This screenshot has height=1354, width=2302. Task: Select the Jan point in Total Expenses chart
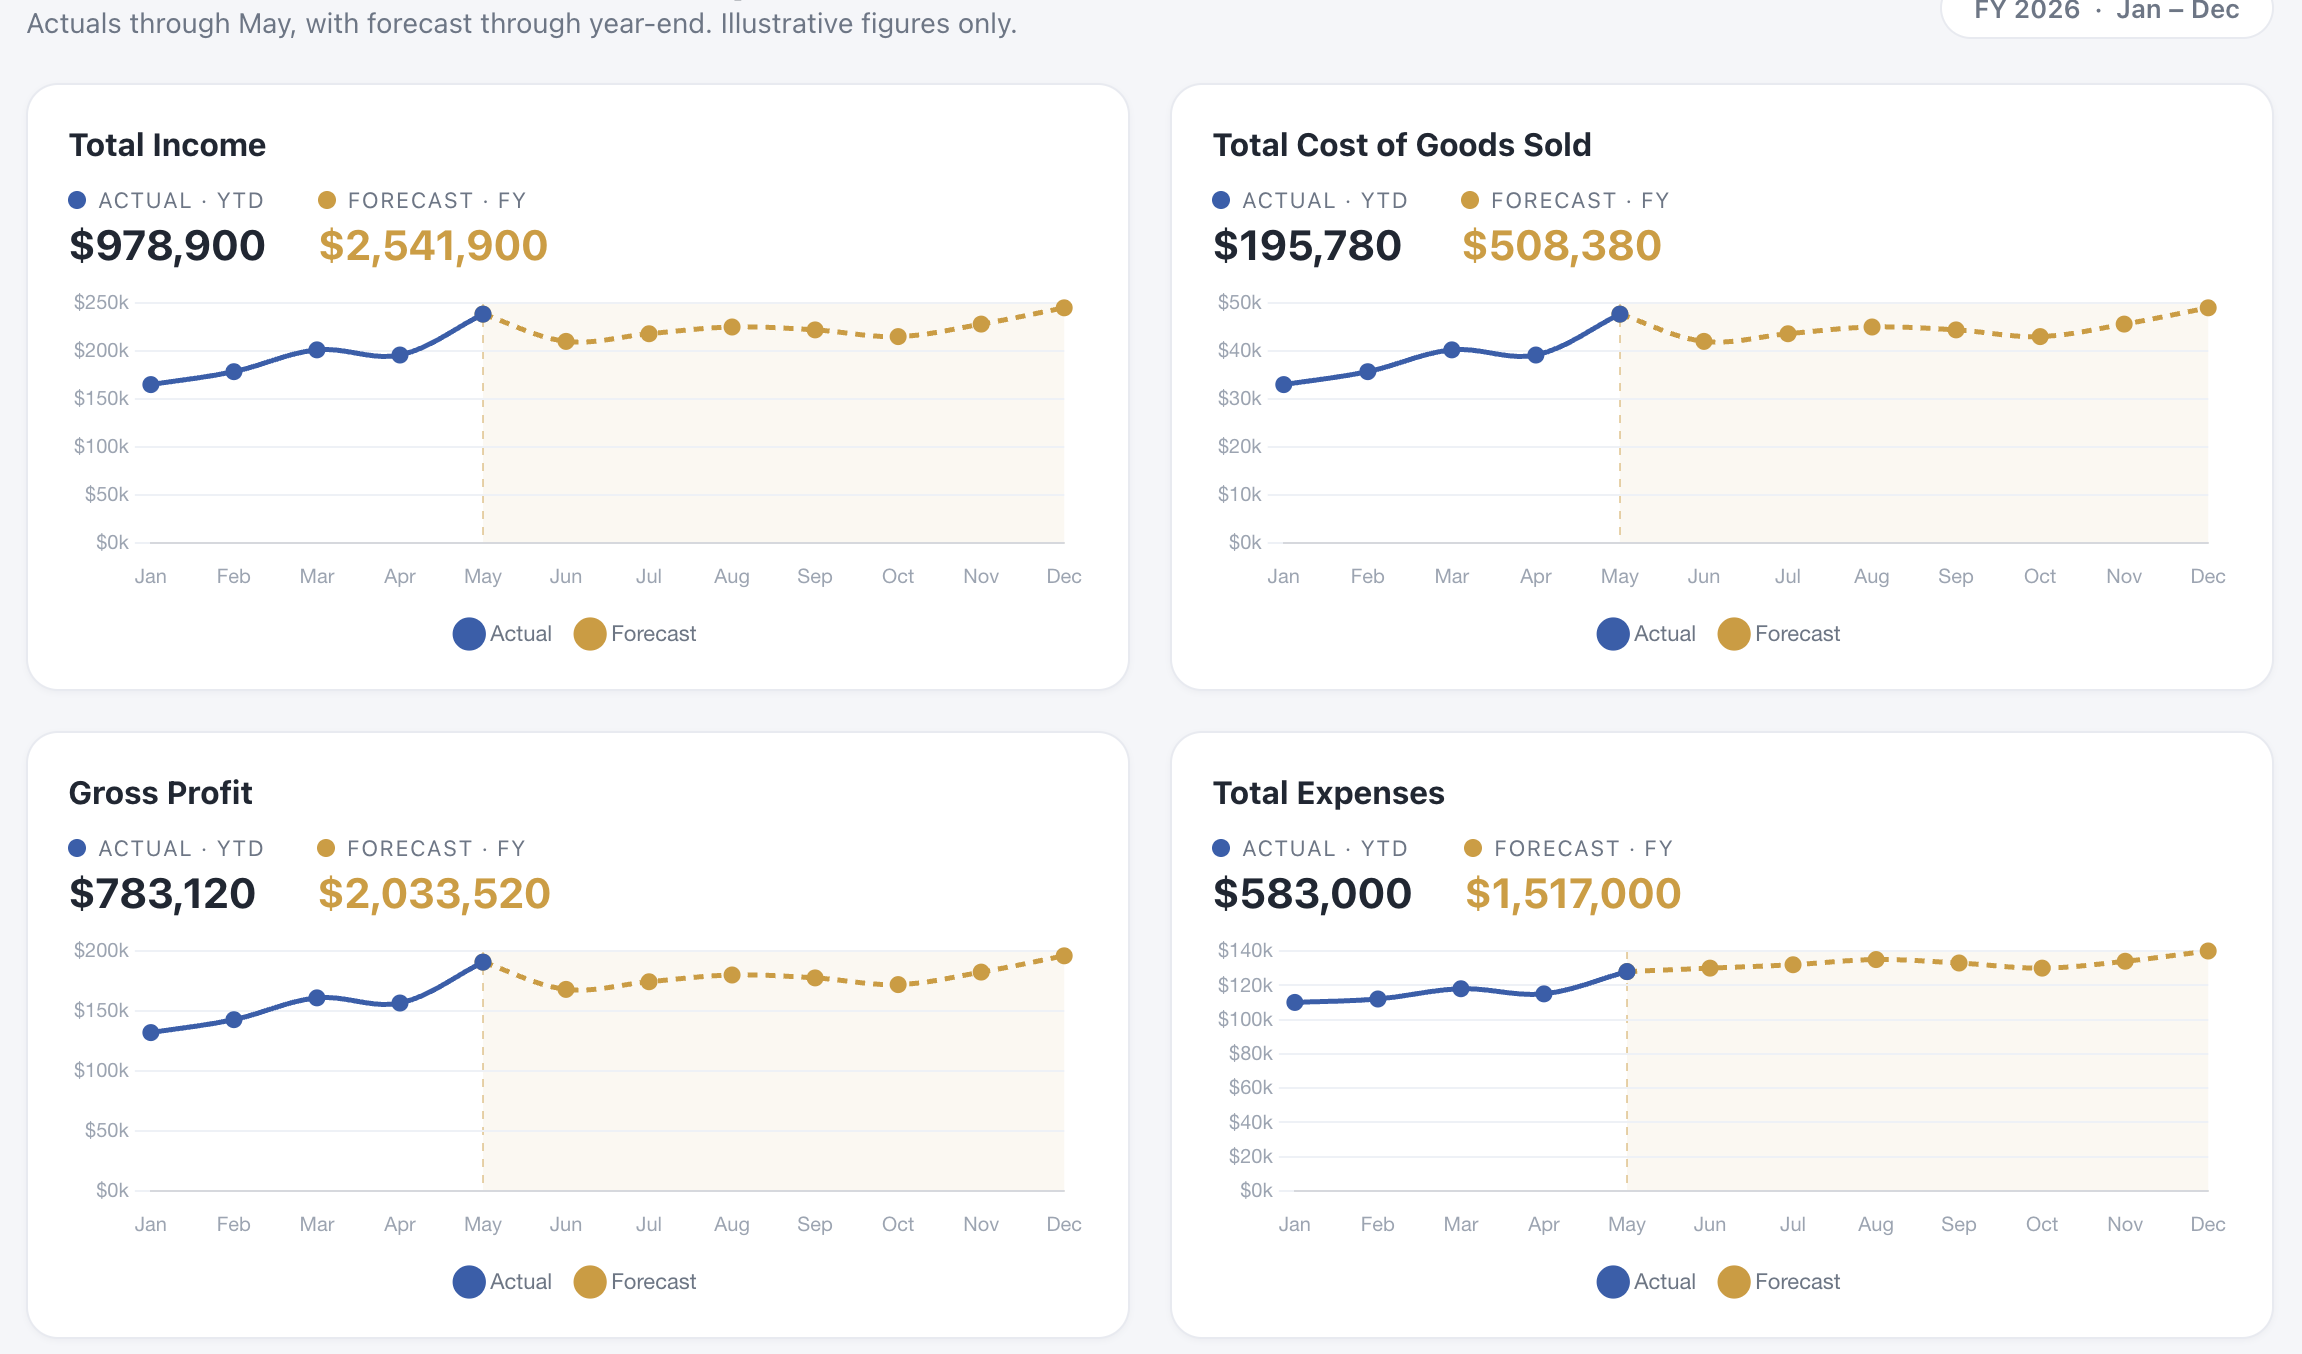click(1295, 1002)
